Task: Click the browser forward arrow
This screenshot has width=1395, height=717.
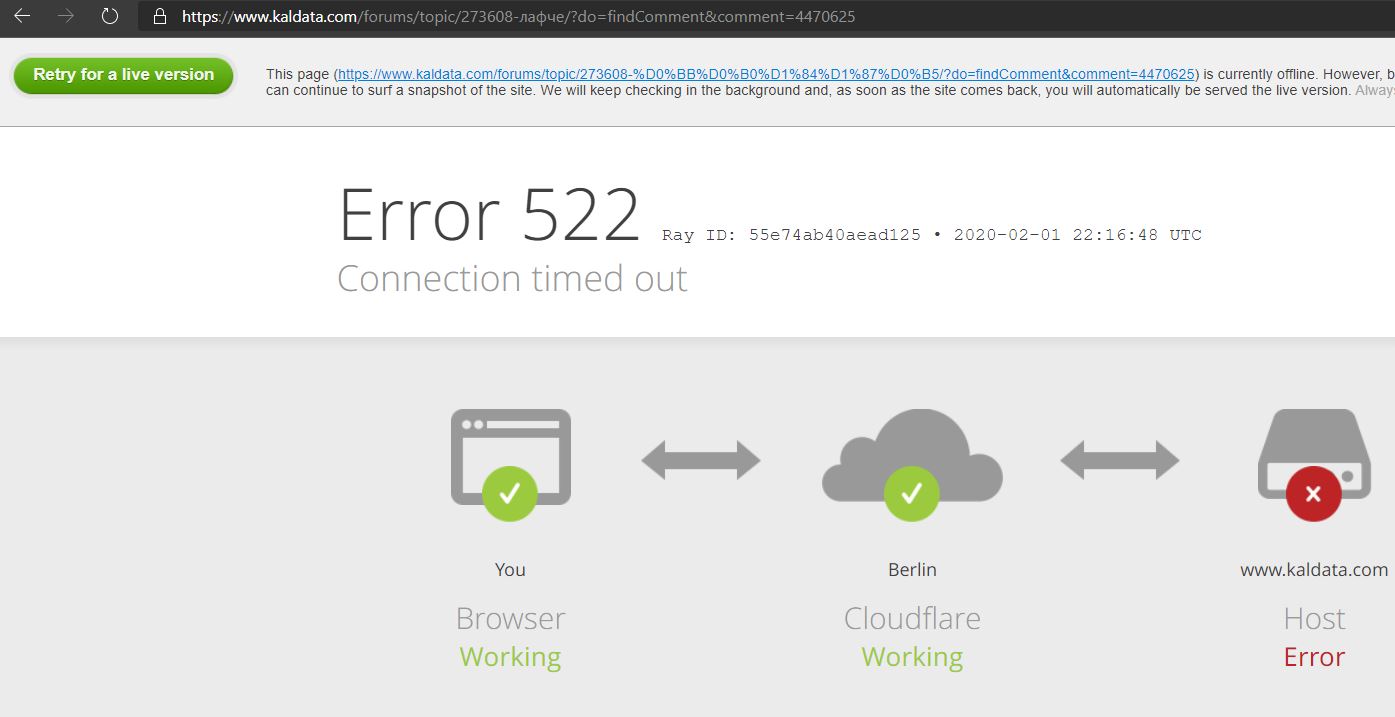Action: click(x=66, y=16)
